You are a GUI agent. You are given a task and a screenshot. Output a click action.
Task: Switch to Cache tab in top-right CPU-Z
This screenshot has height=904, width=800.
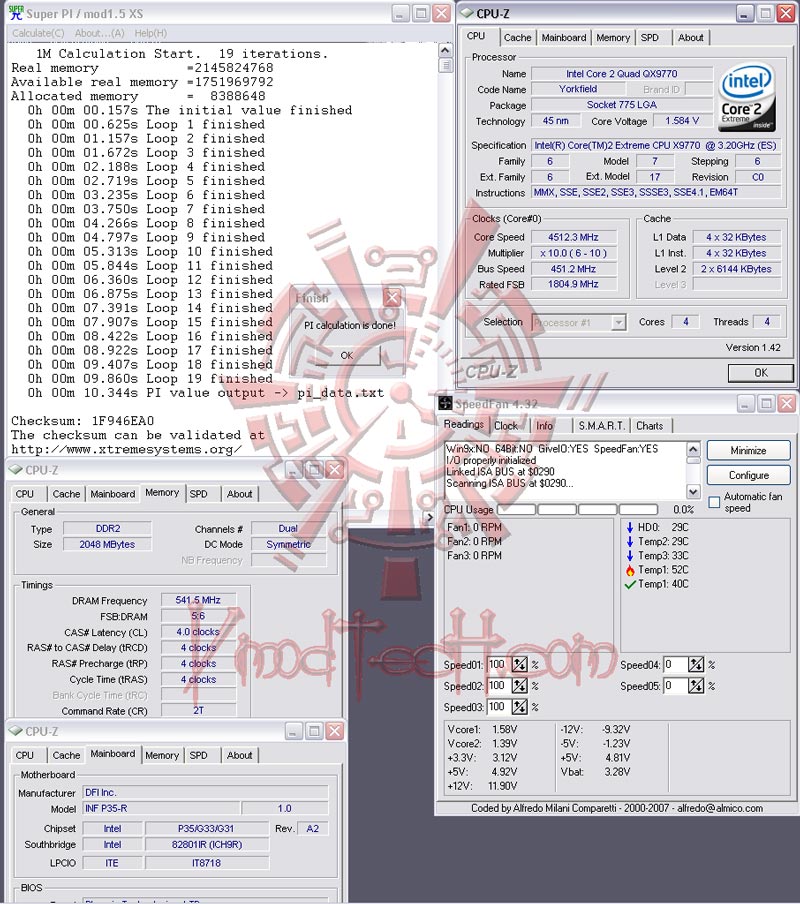[517, 37]
